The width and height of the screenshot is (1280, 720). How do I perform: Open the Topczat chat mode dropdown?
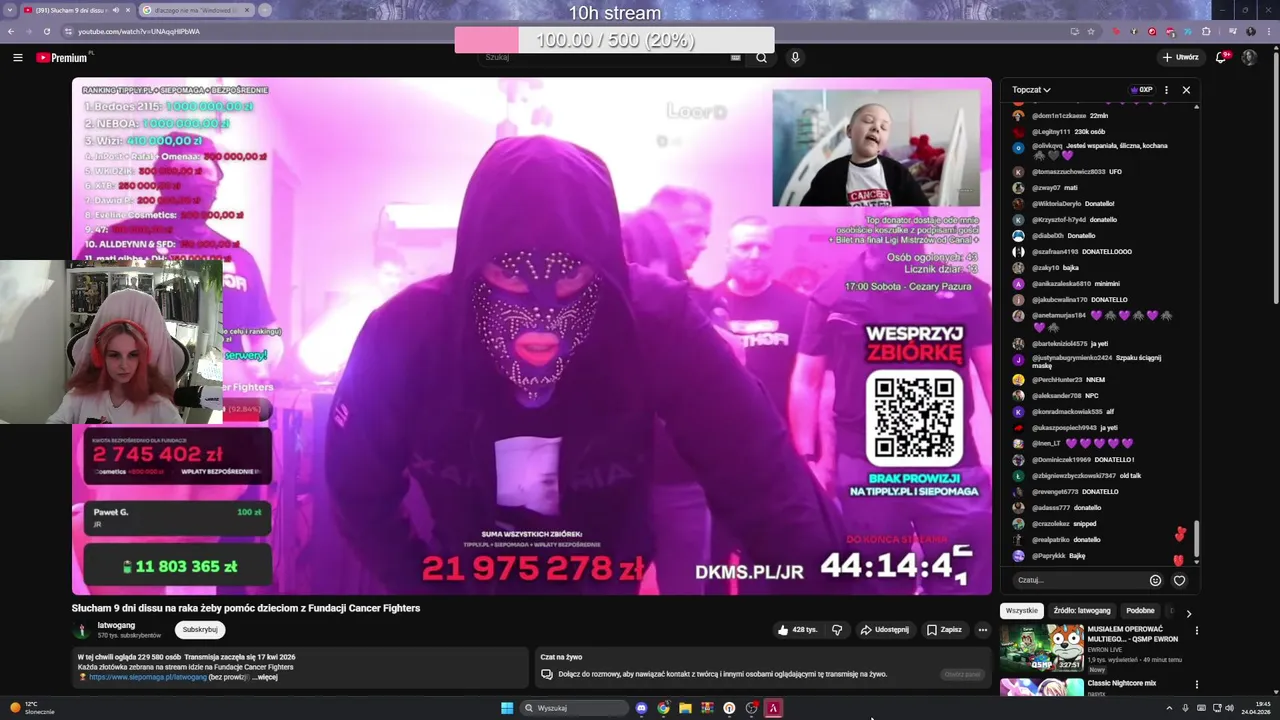pos(1031,90)
